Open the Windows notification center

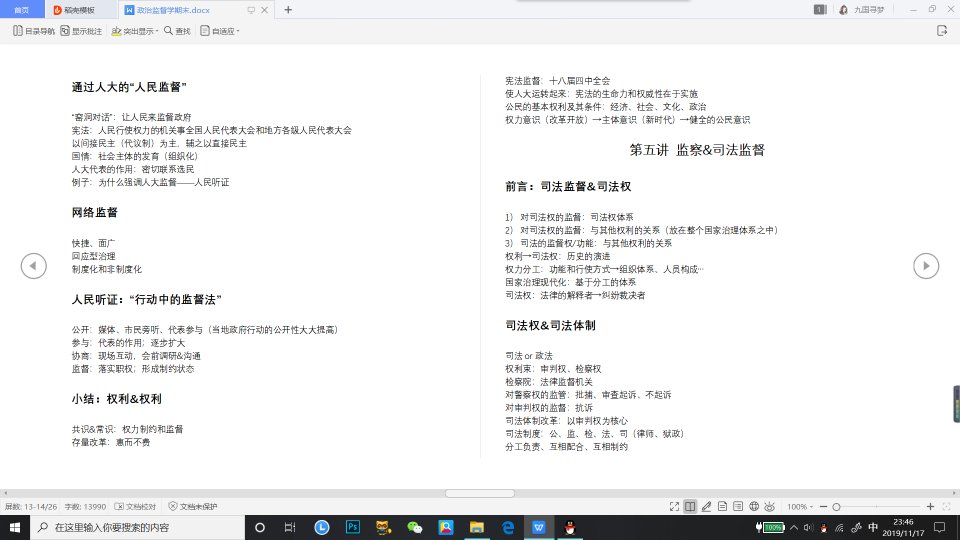[x=940, y=527]
